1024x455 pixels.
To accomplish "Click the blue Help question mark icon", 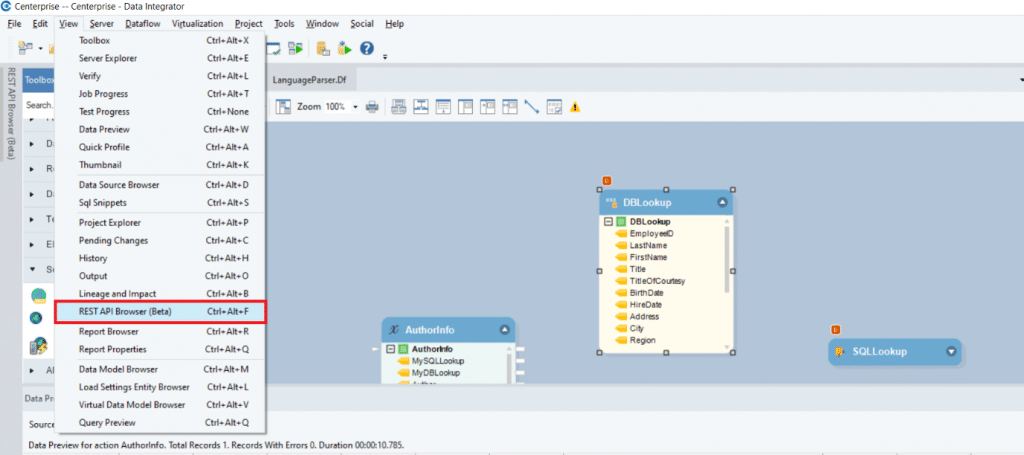I will tap(367, 48).
